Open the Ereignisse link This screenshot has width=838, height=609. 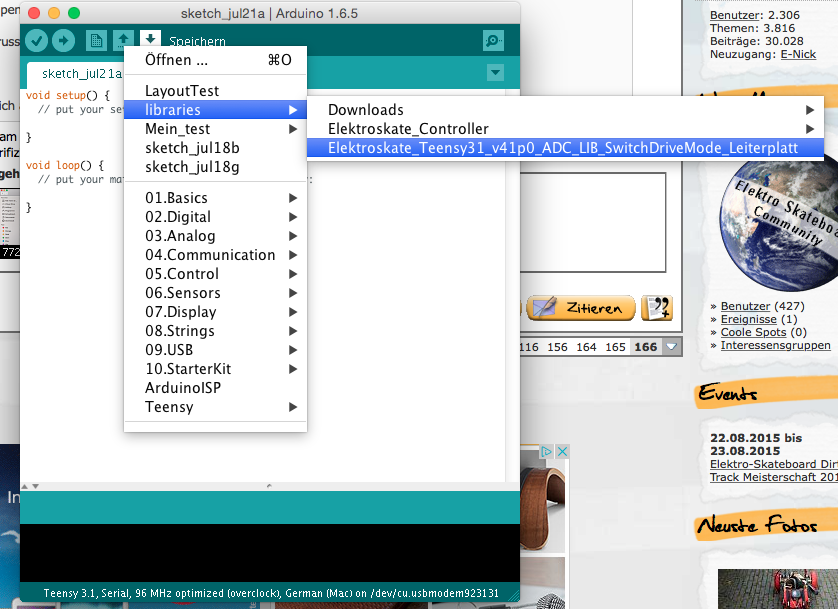[x=748, y=319]
